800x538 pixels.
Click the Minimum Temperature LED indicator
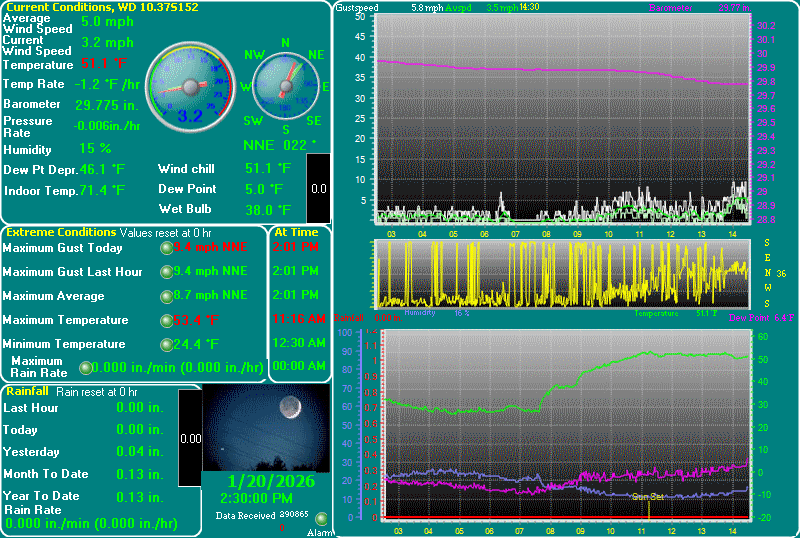coord(166,345)
